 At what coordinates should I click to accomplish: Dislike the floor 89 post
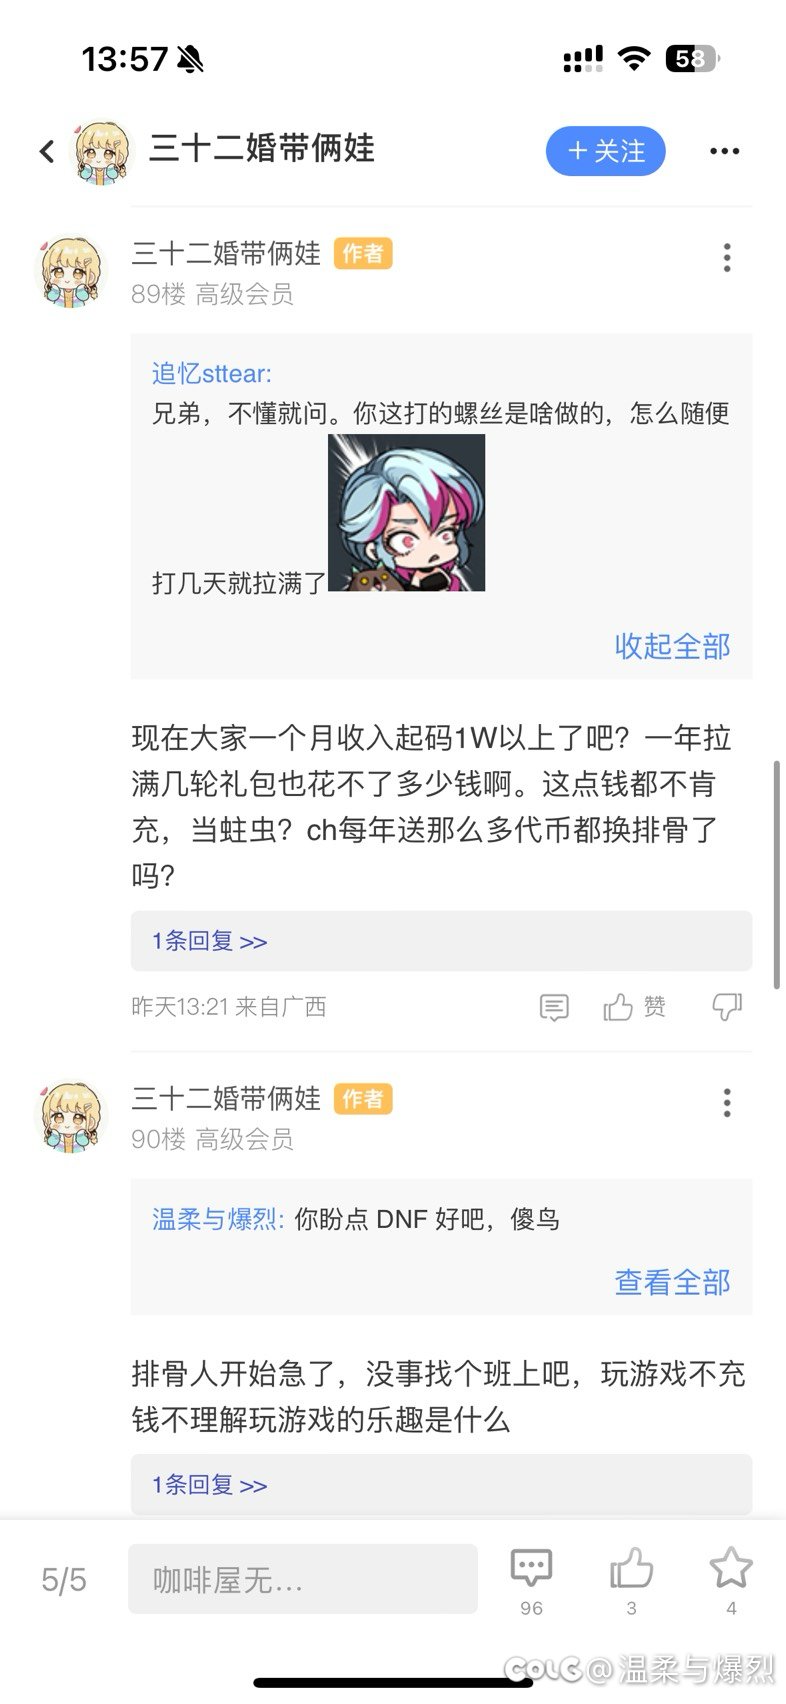pyautogui.click(x=727, y=1007)
